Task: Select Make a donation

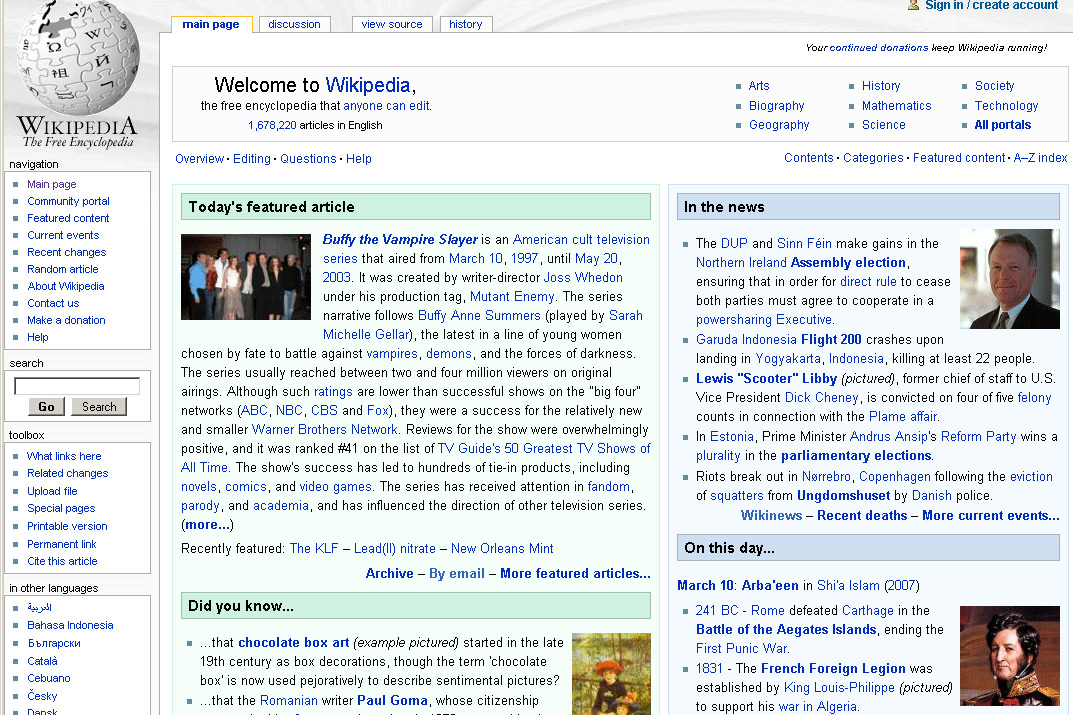Action: 66,320
